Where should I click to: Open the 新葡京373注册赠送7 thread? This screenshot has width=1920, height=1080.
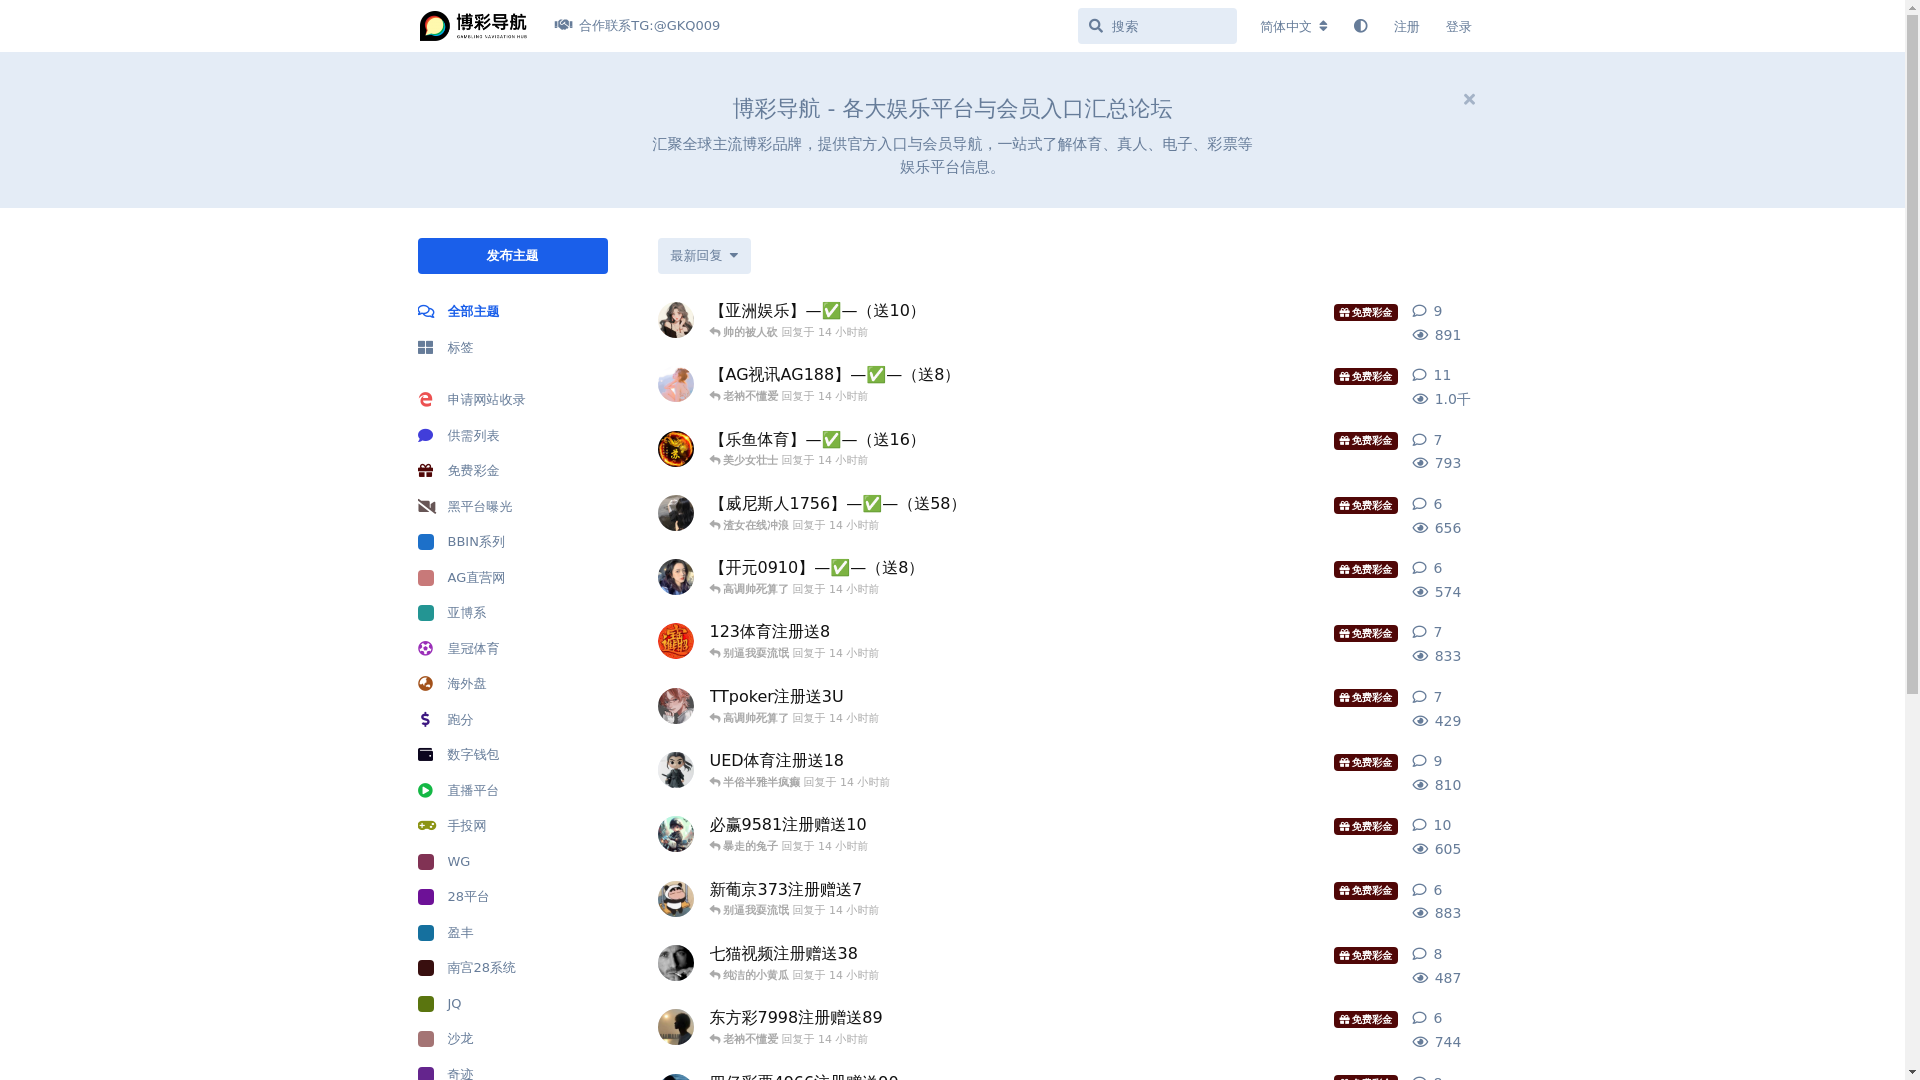coord(786,890)
